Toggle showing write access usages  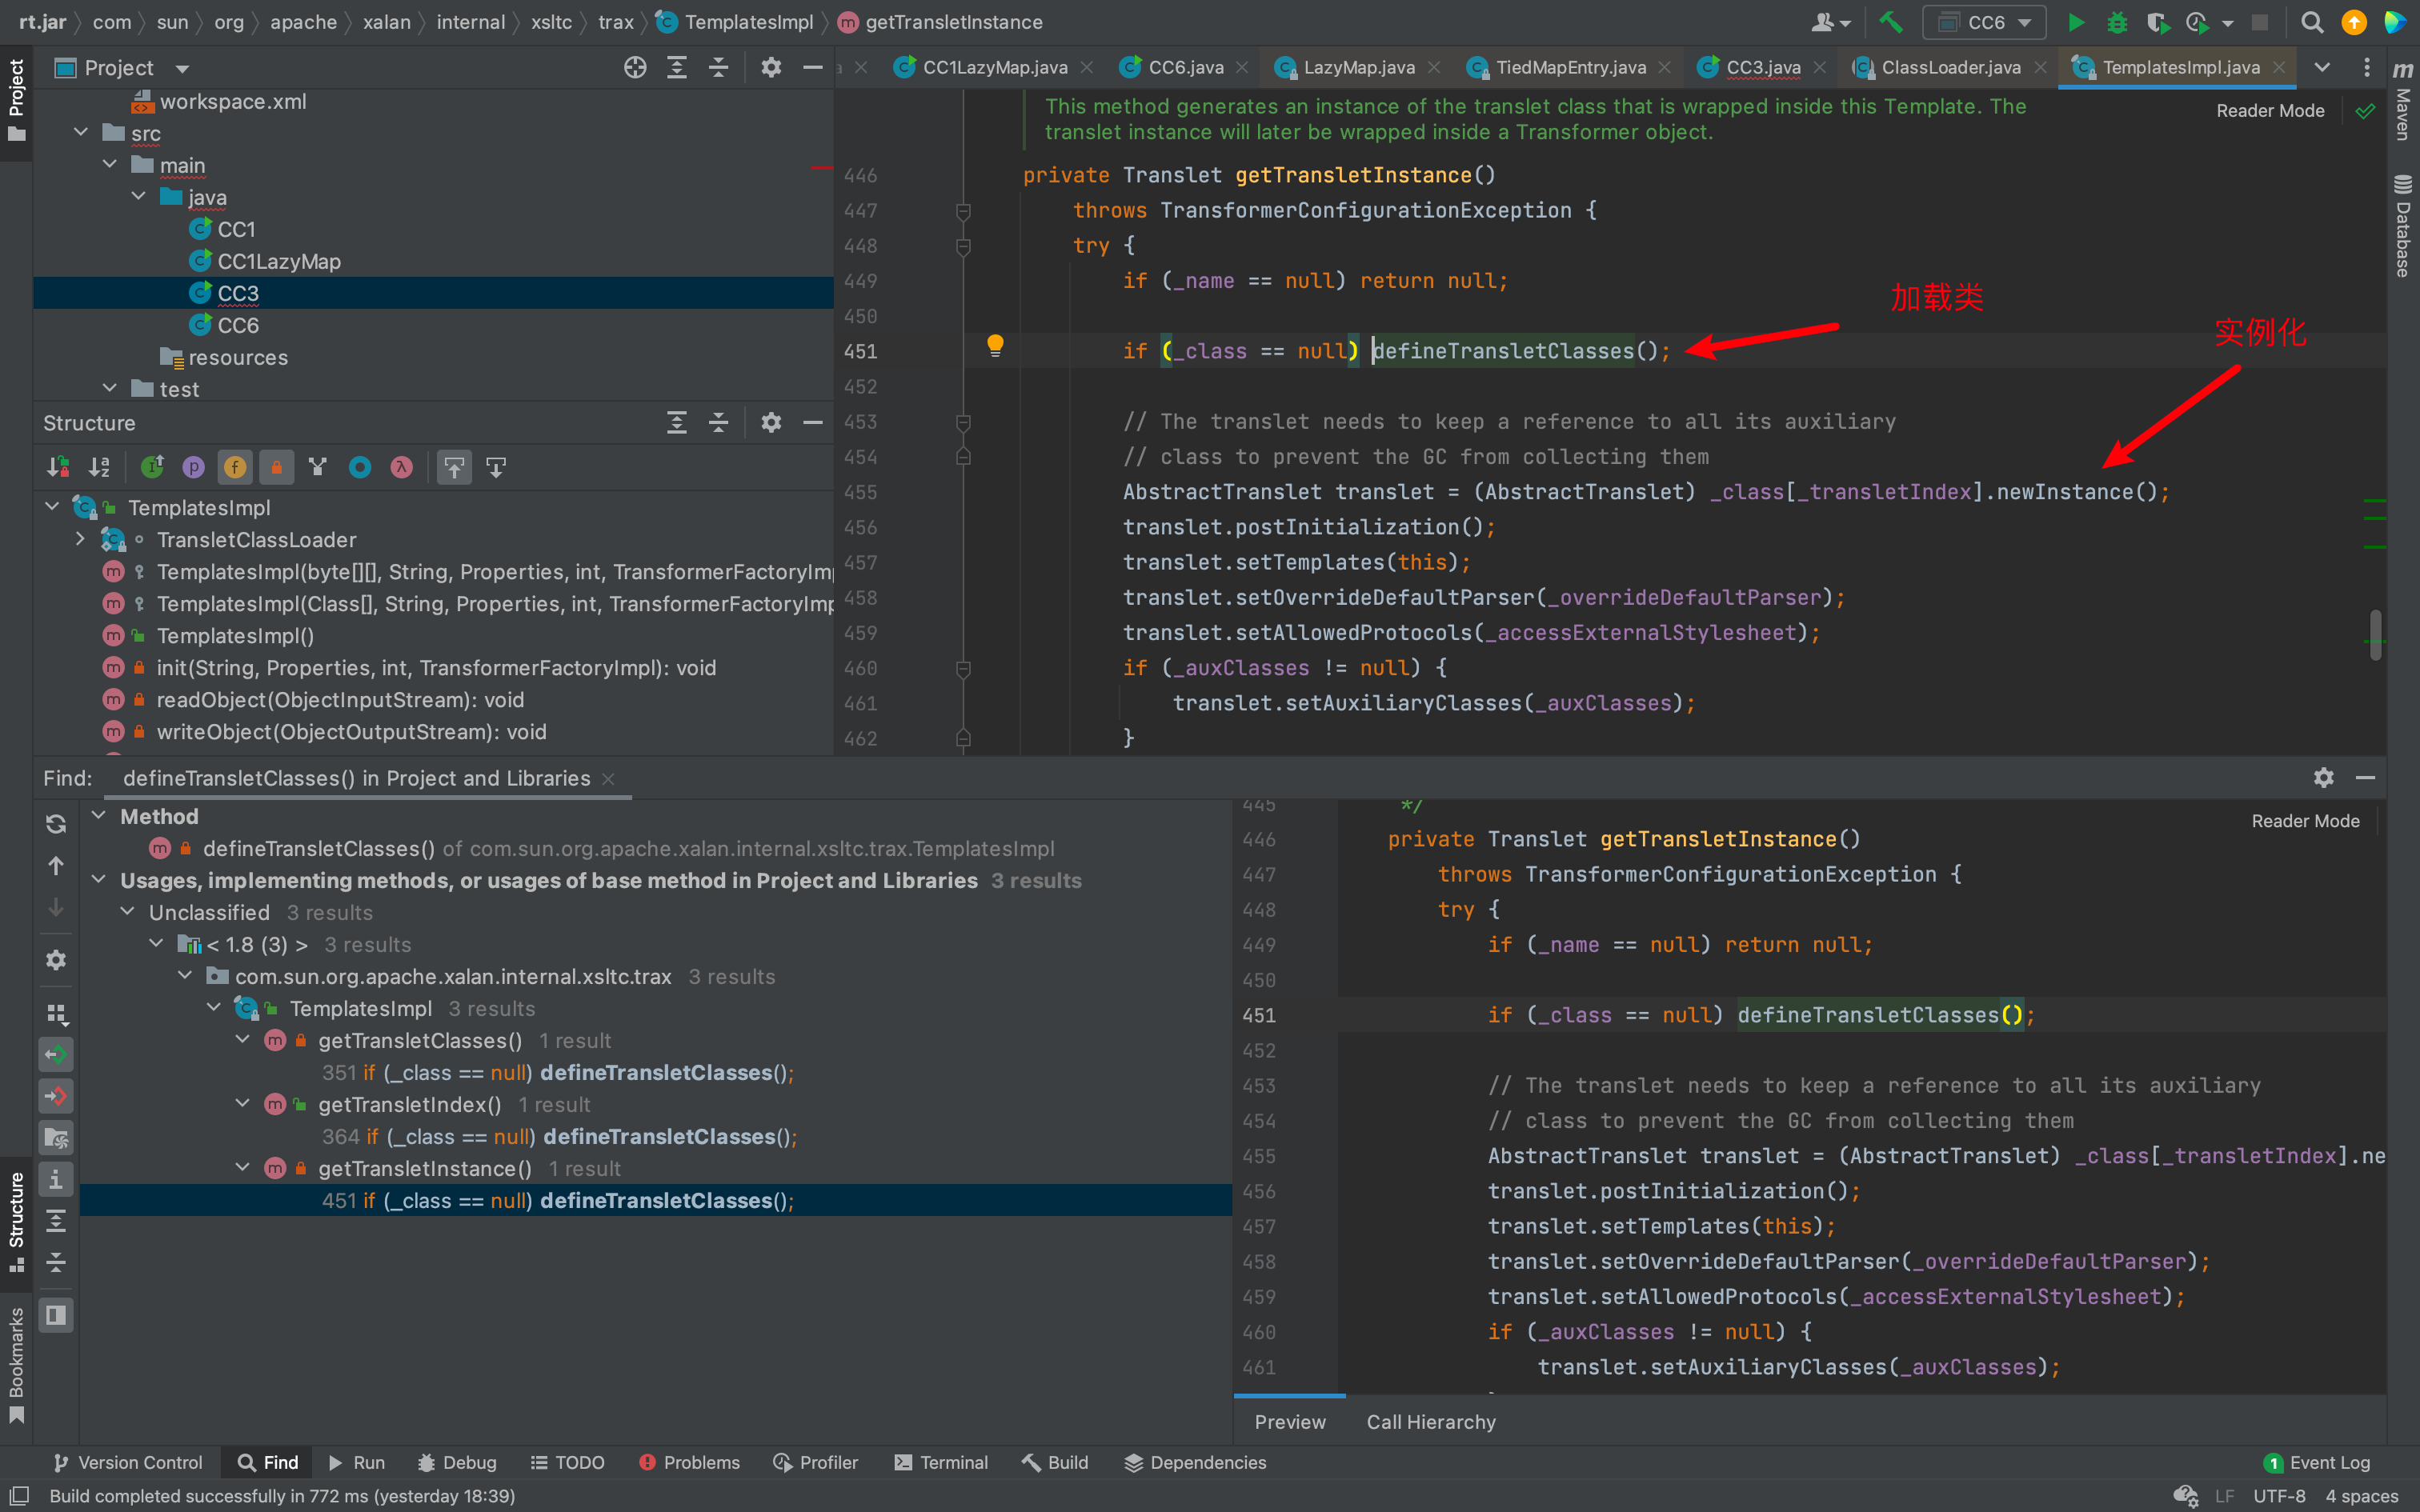[56, 1096]
